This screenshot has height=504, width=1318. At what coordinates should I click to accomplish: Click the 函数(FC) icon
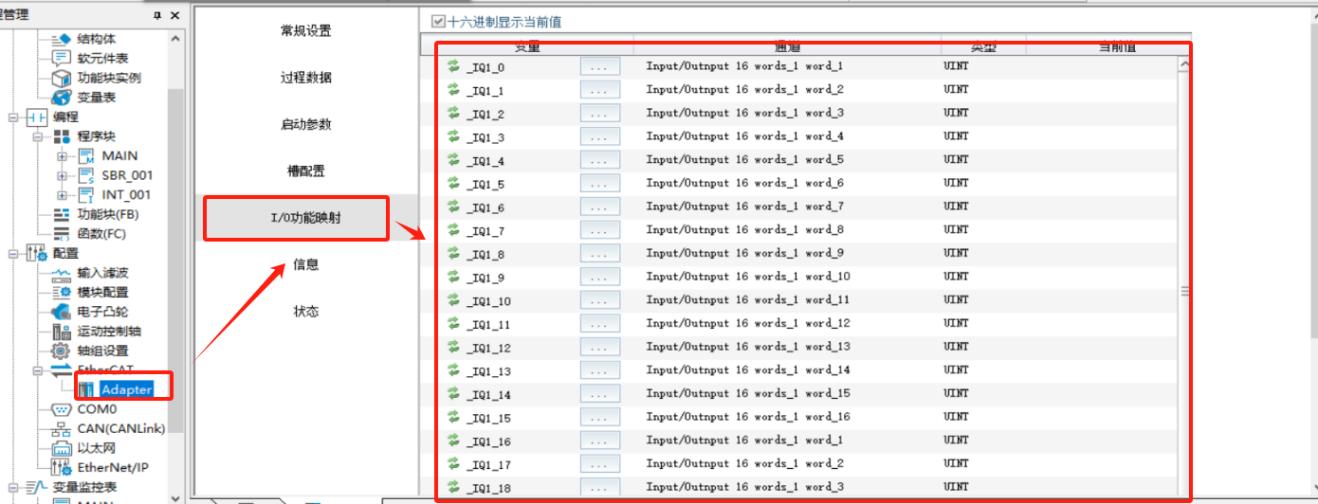coord(61,234)
